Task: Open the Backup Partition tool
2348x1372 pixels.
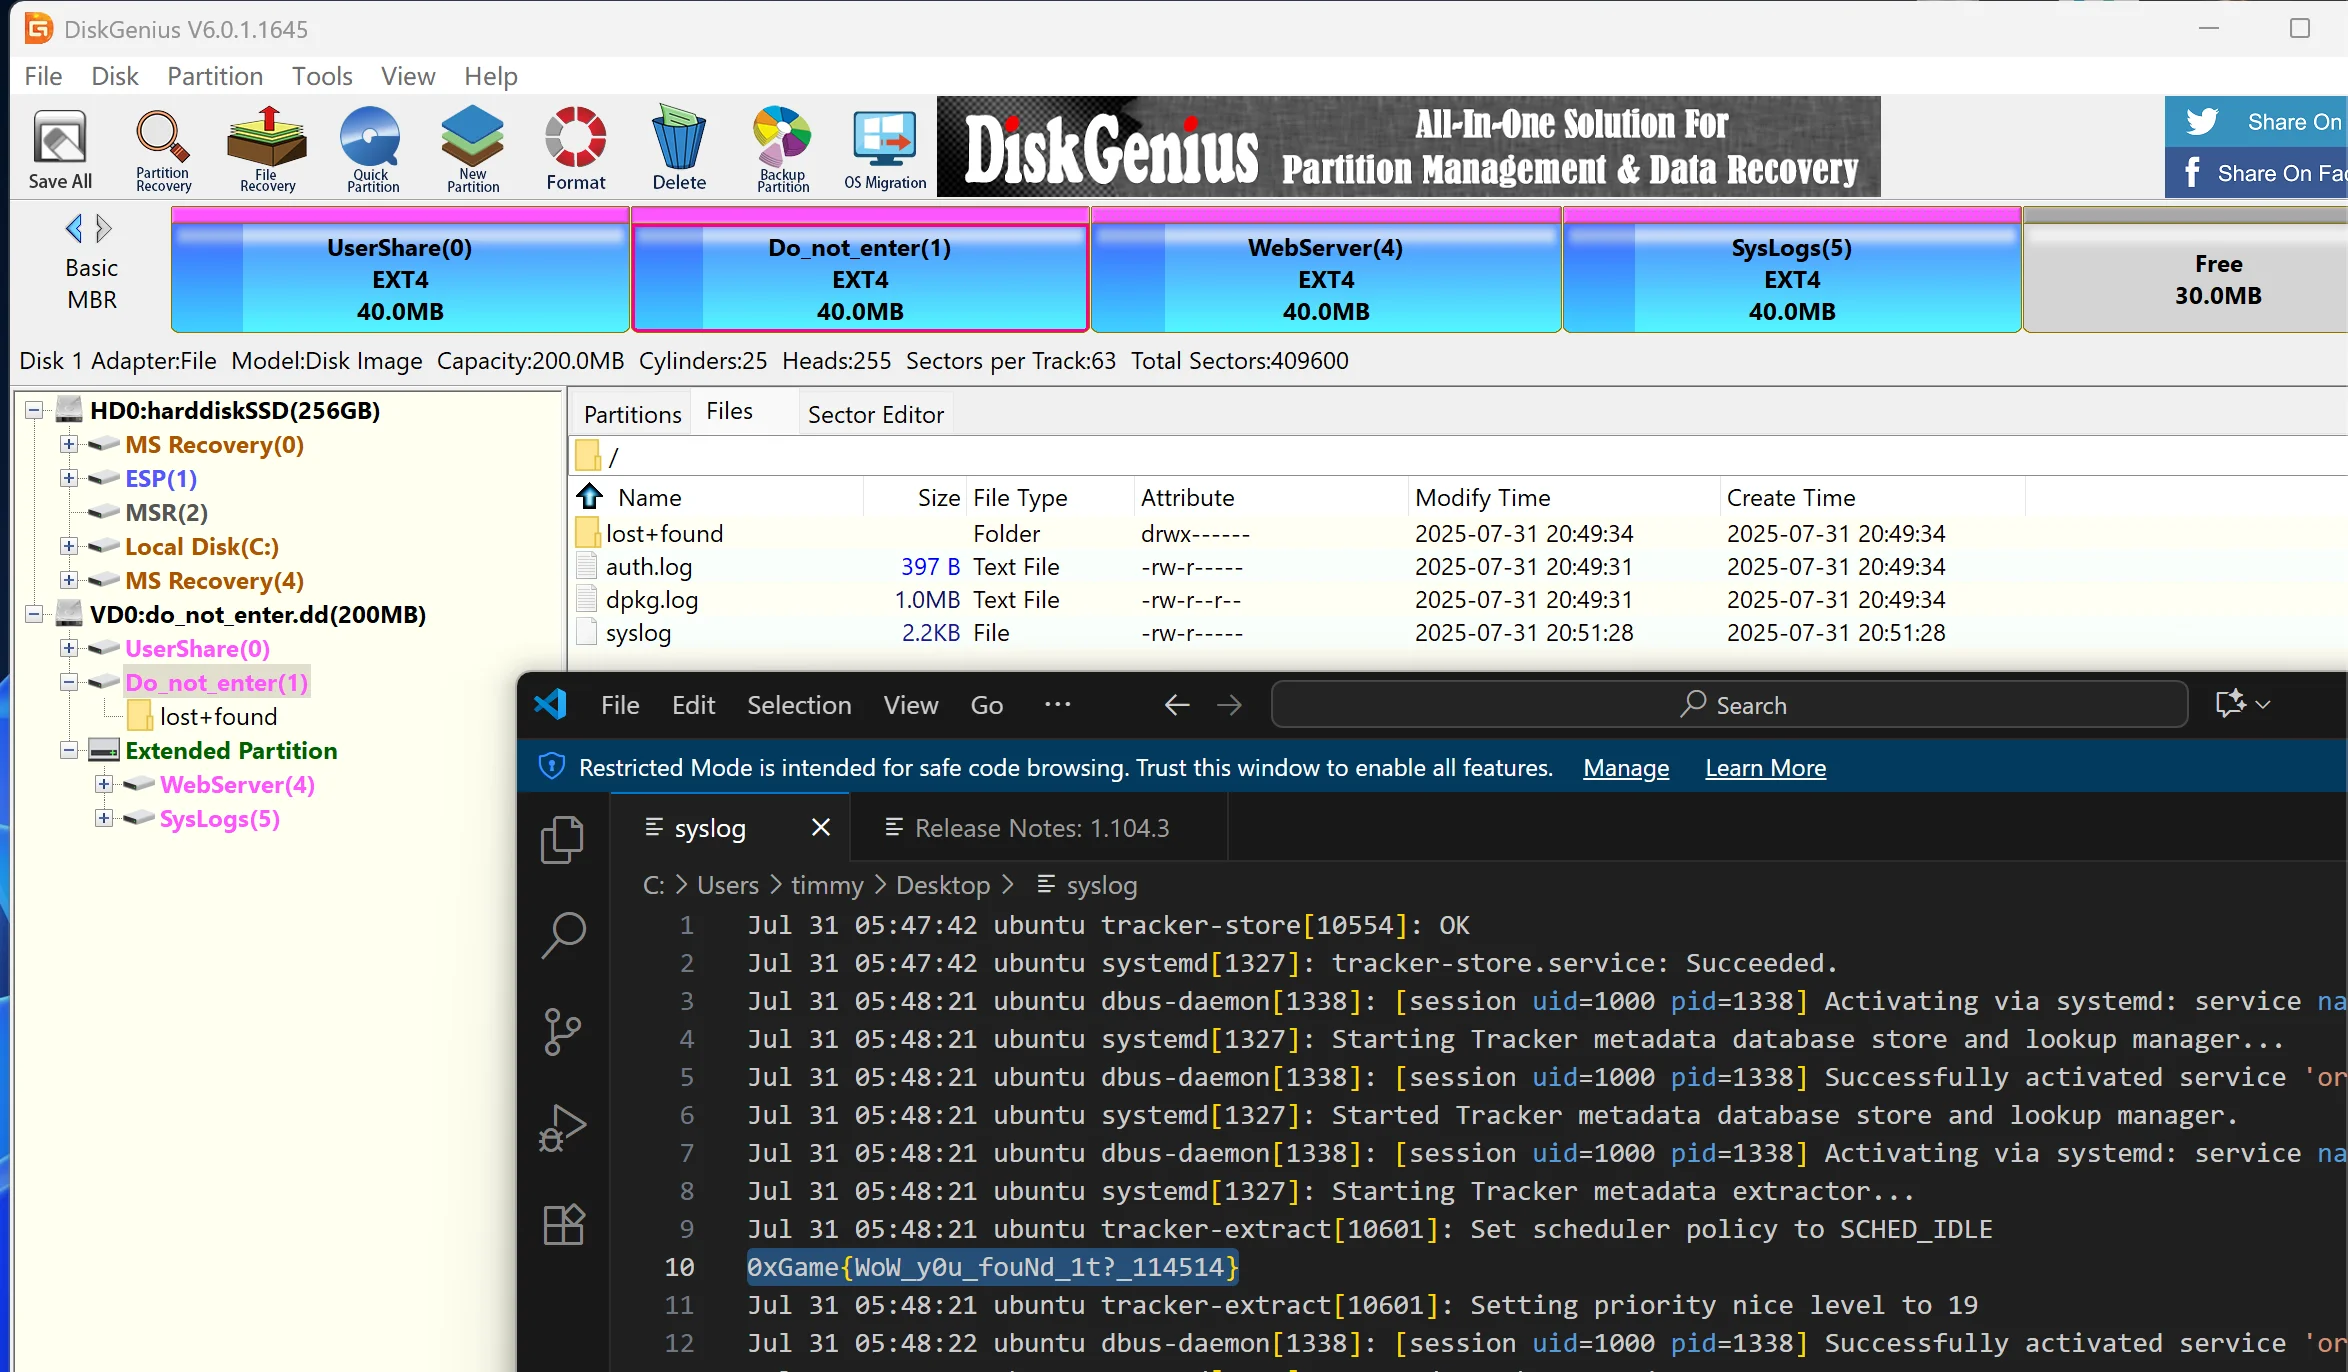Action: click(x=782, y=148)
